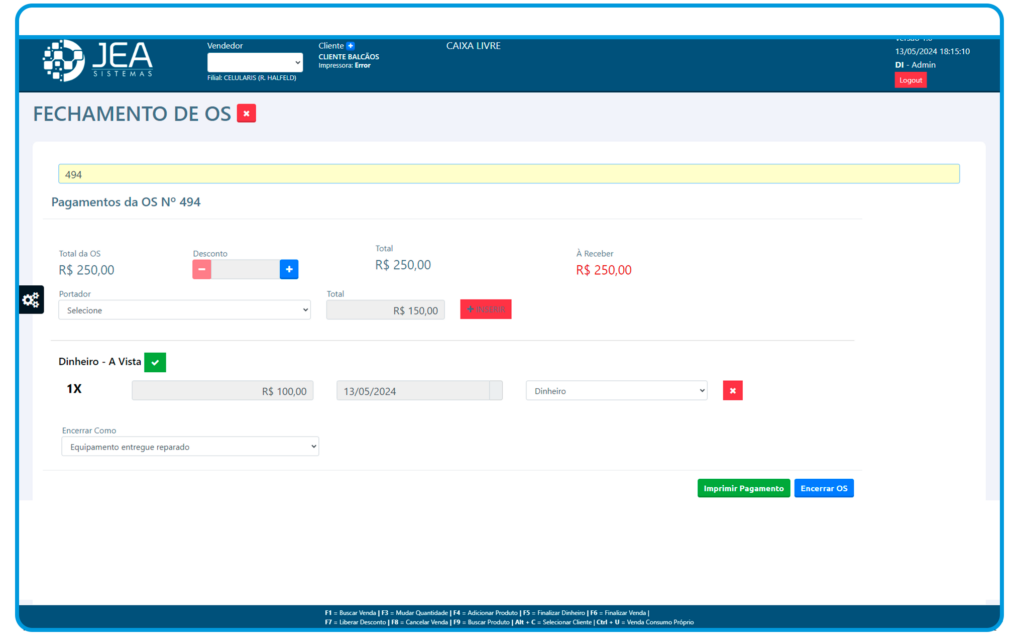Image resolution: width=1024 pixels, height=643 pixels.
Task: Increase discount with blue plus button
Action: pos(289,269)
